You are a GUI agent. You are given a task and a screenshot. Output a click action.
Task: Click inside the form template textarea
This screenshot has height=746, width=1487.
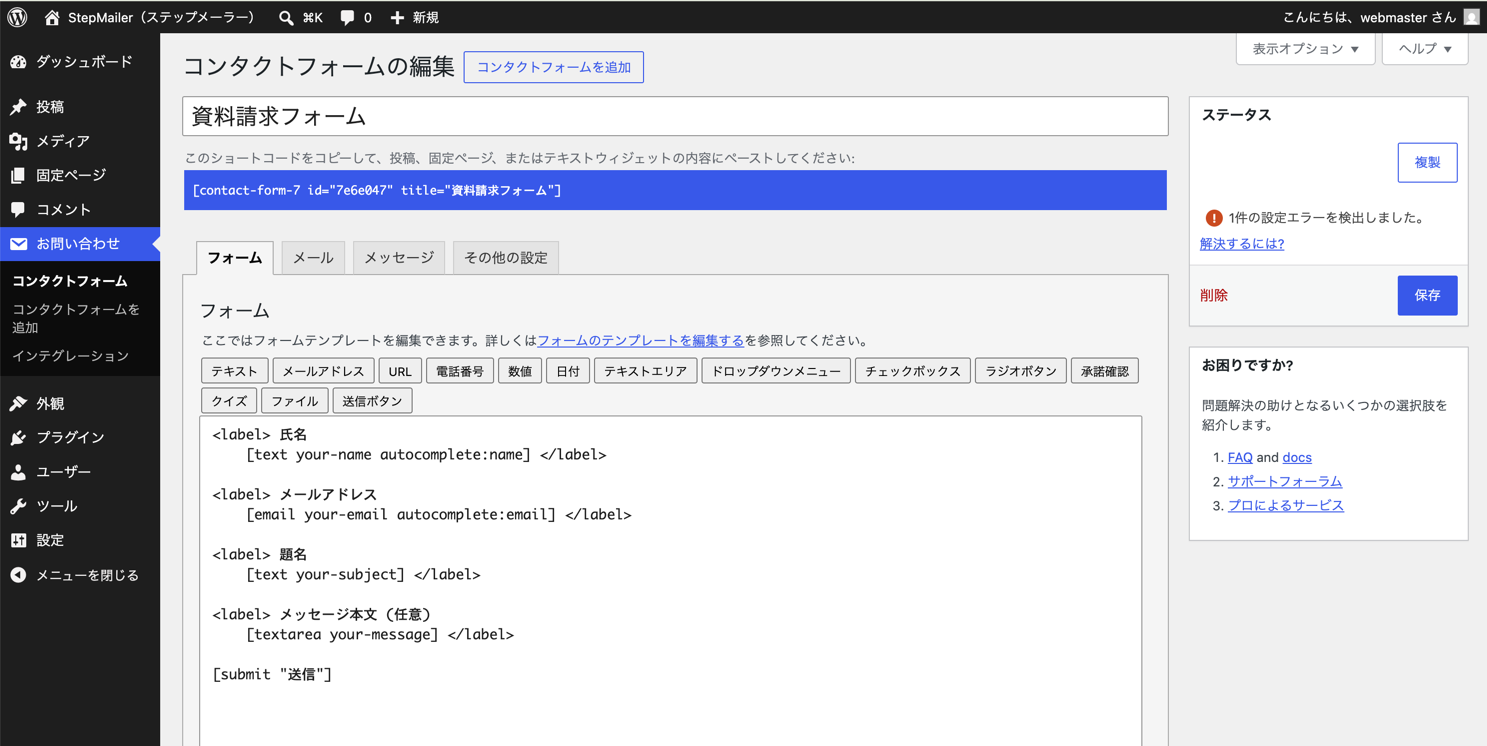[x=670, y=580]
